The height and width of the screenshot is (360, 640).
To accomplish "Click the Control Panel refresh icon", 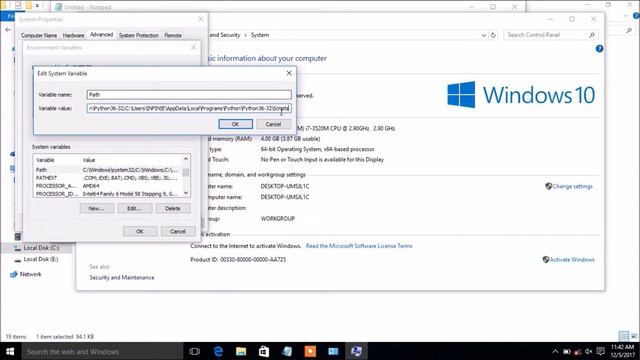I will 493,35.
